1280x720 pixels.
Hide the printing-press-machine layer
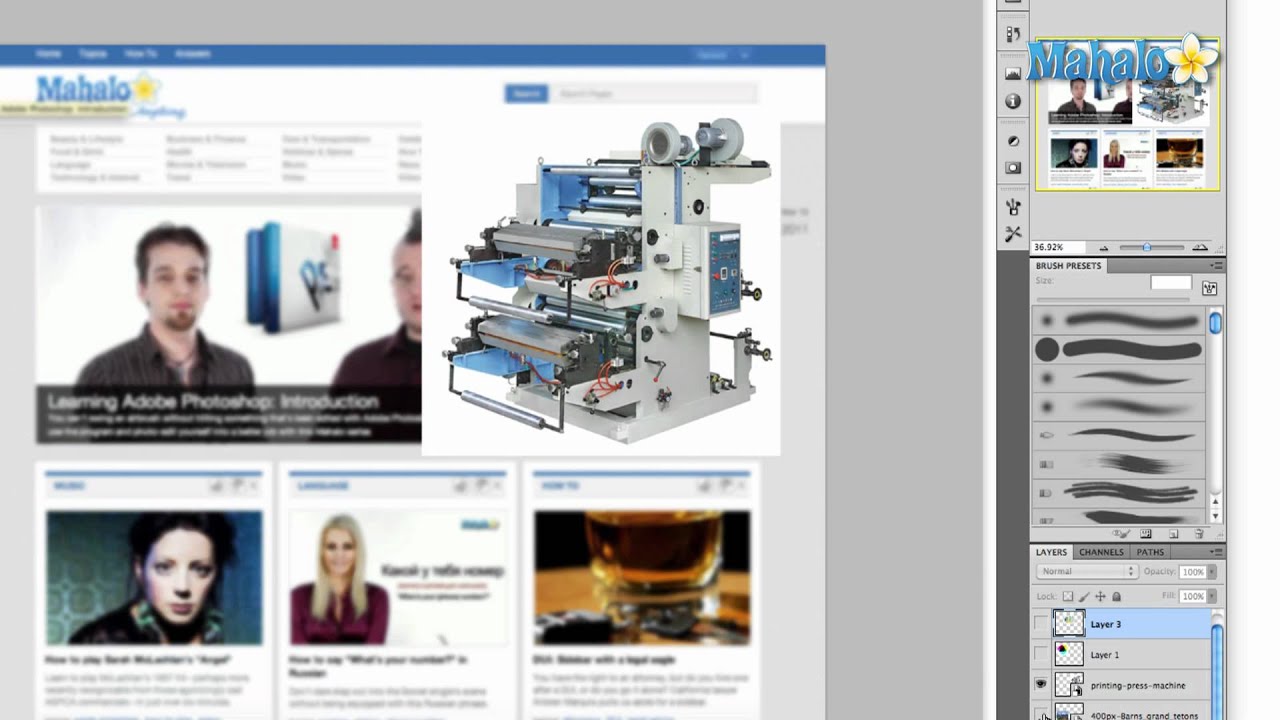coord(1041,685)
